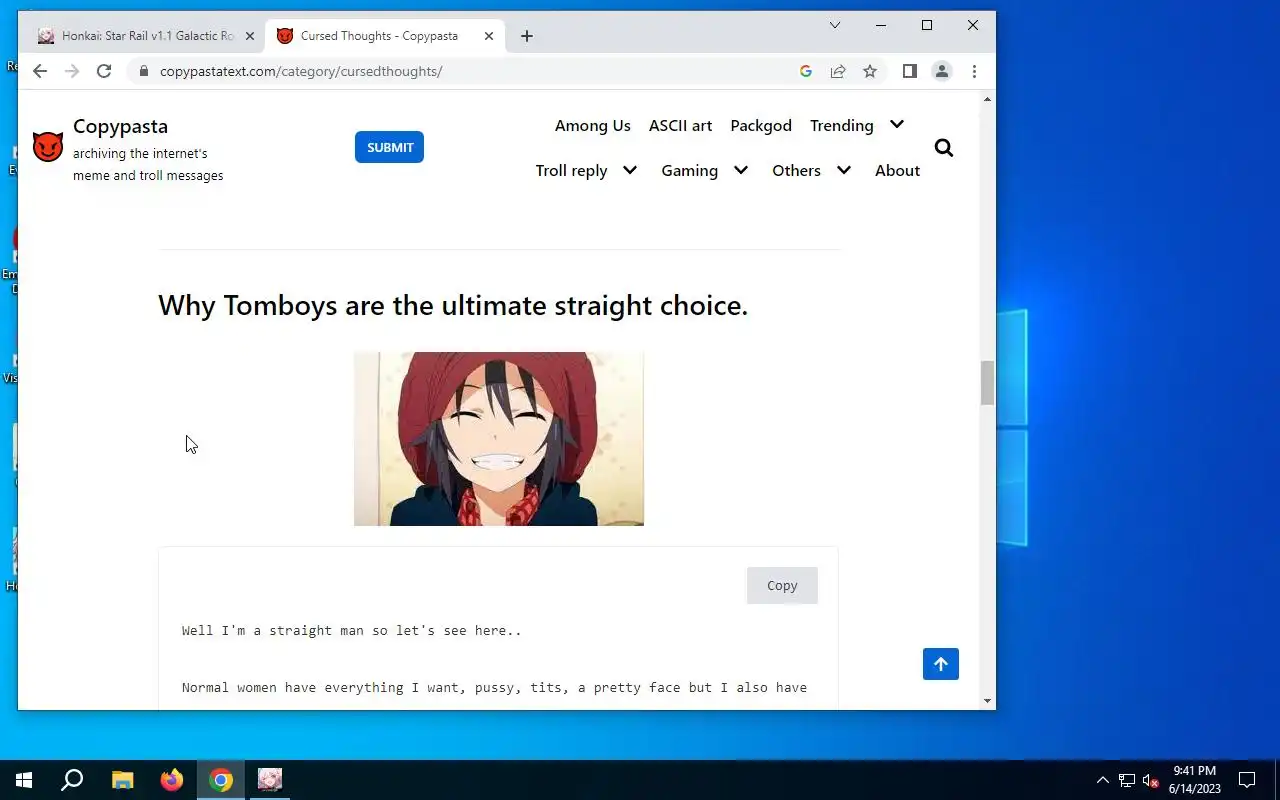Click the Troll reply menu label
This screenshot has width=1280, height=800.
571,170
